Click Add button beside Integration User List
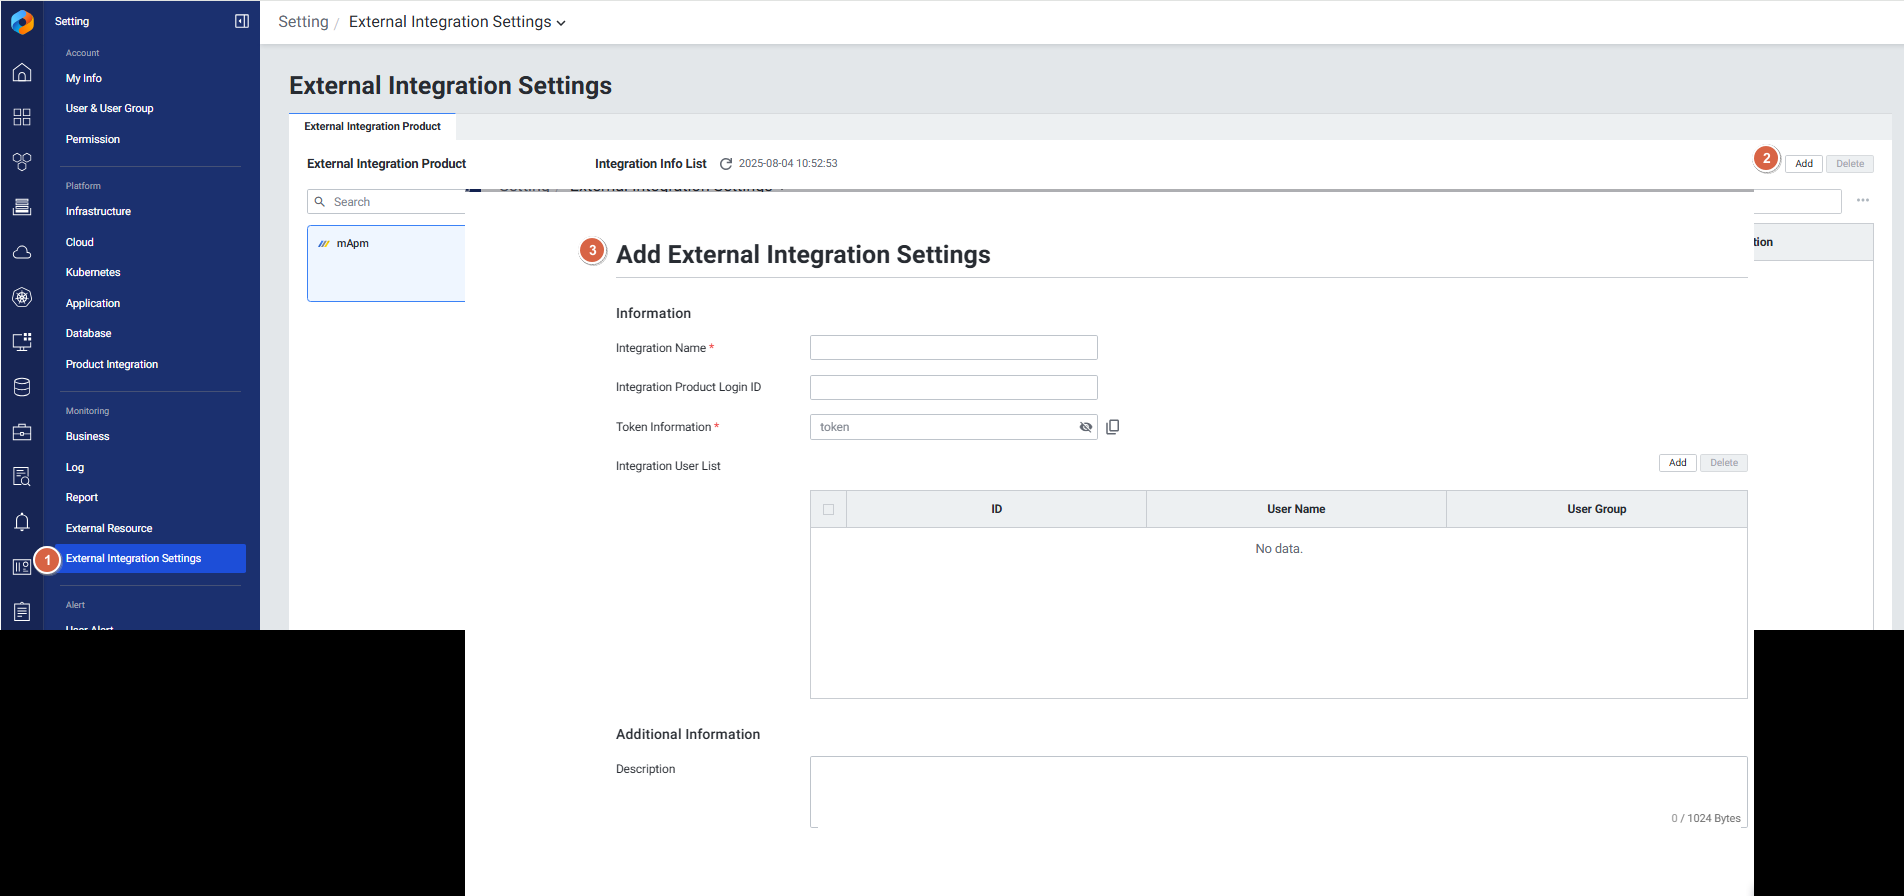1904x896 pixels. pos(1677,463)
